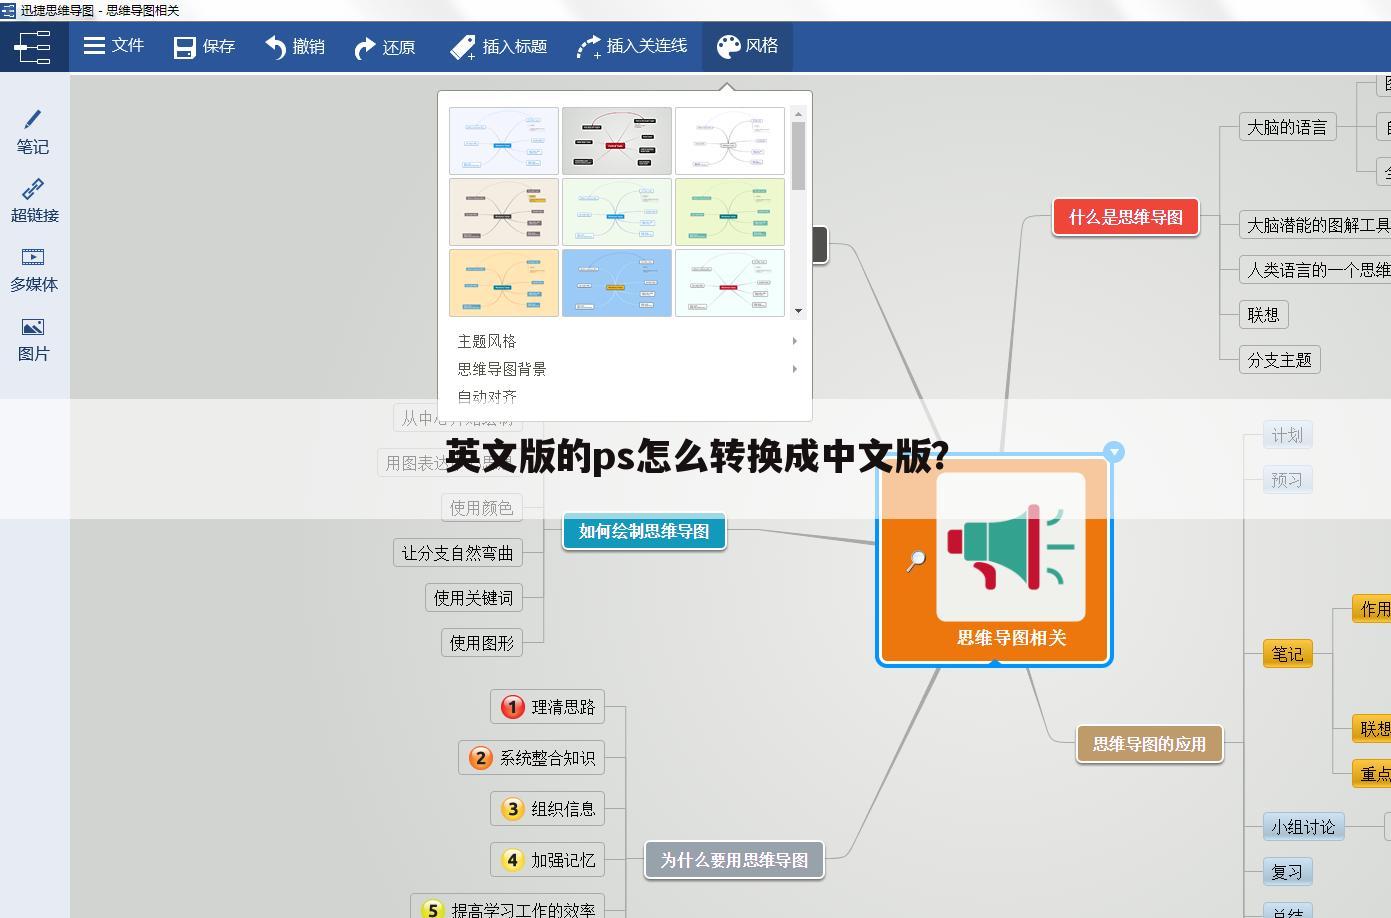The width and height of the screenshot is (1391, 918).
Task: Select the light blue style thumbnail
Action: 504,141
